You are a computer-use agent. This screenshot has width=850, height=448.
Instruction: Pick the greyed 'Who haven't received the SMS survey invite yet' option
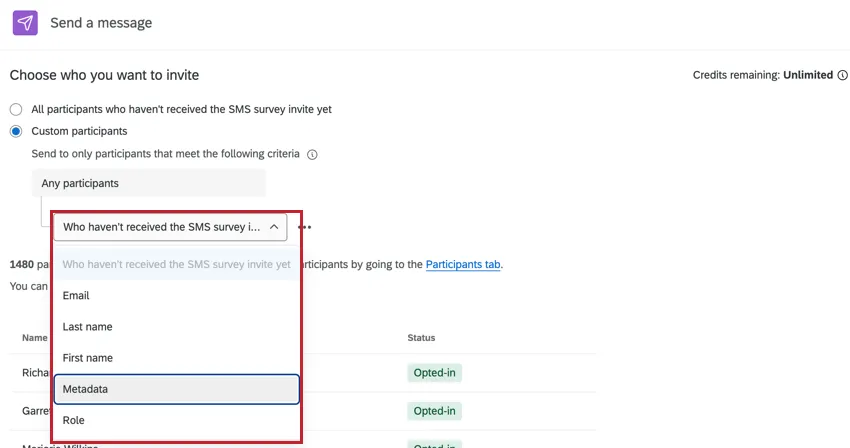tap(176, 264)
